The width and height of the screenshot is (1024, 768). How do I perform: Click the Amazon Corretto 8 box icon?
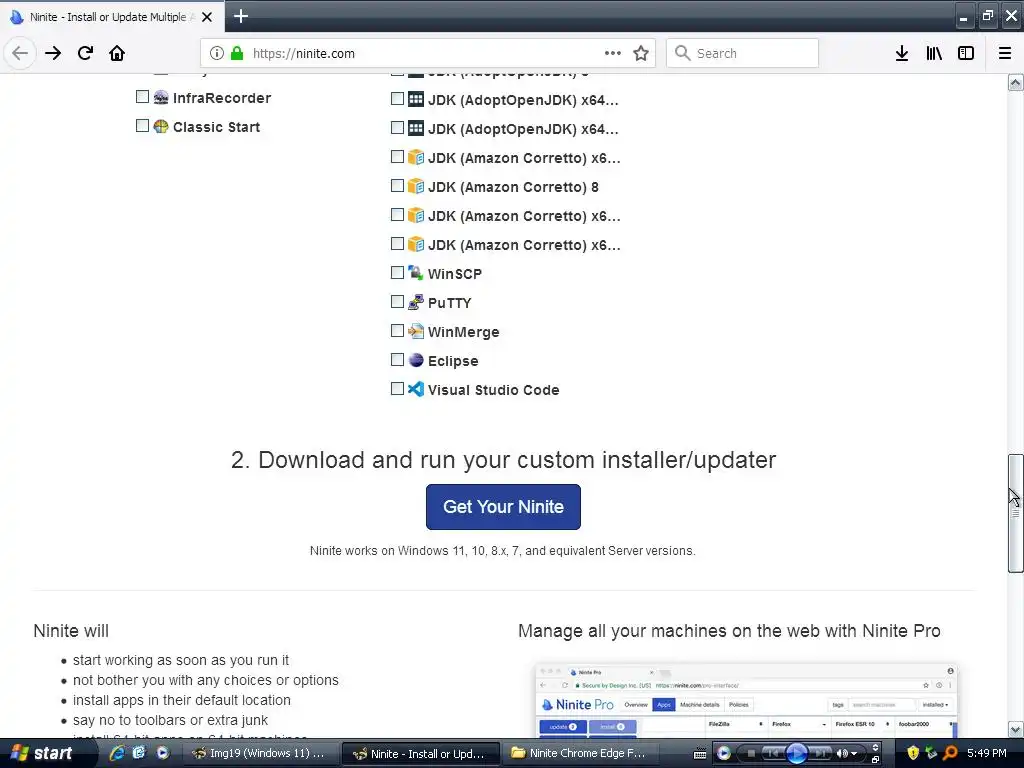pyautogui.click(x=416, y=186)
